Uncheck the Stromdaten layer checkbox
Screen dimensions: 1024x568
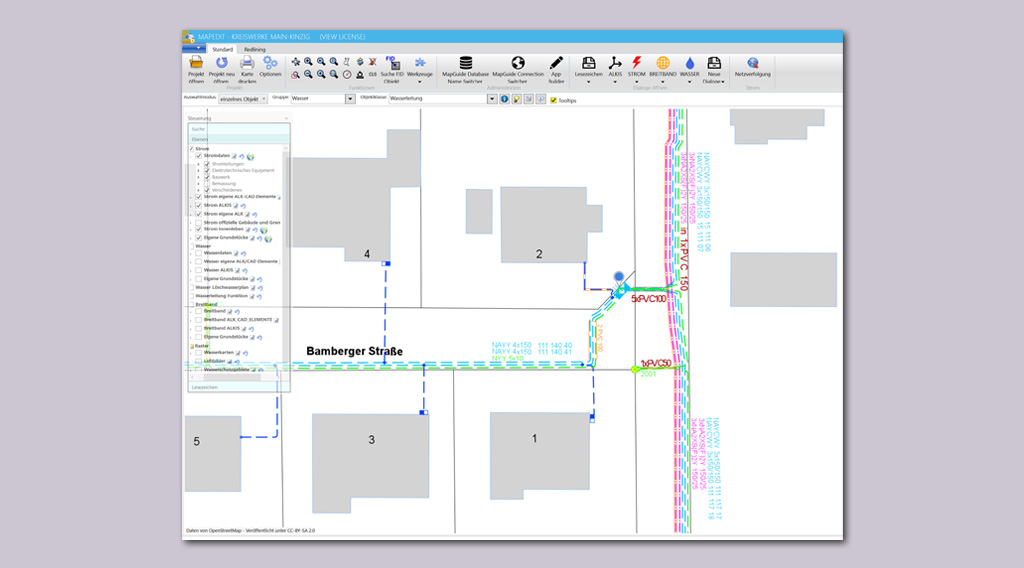coord(199,156)
